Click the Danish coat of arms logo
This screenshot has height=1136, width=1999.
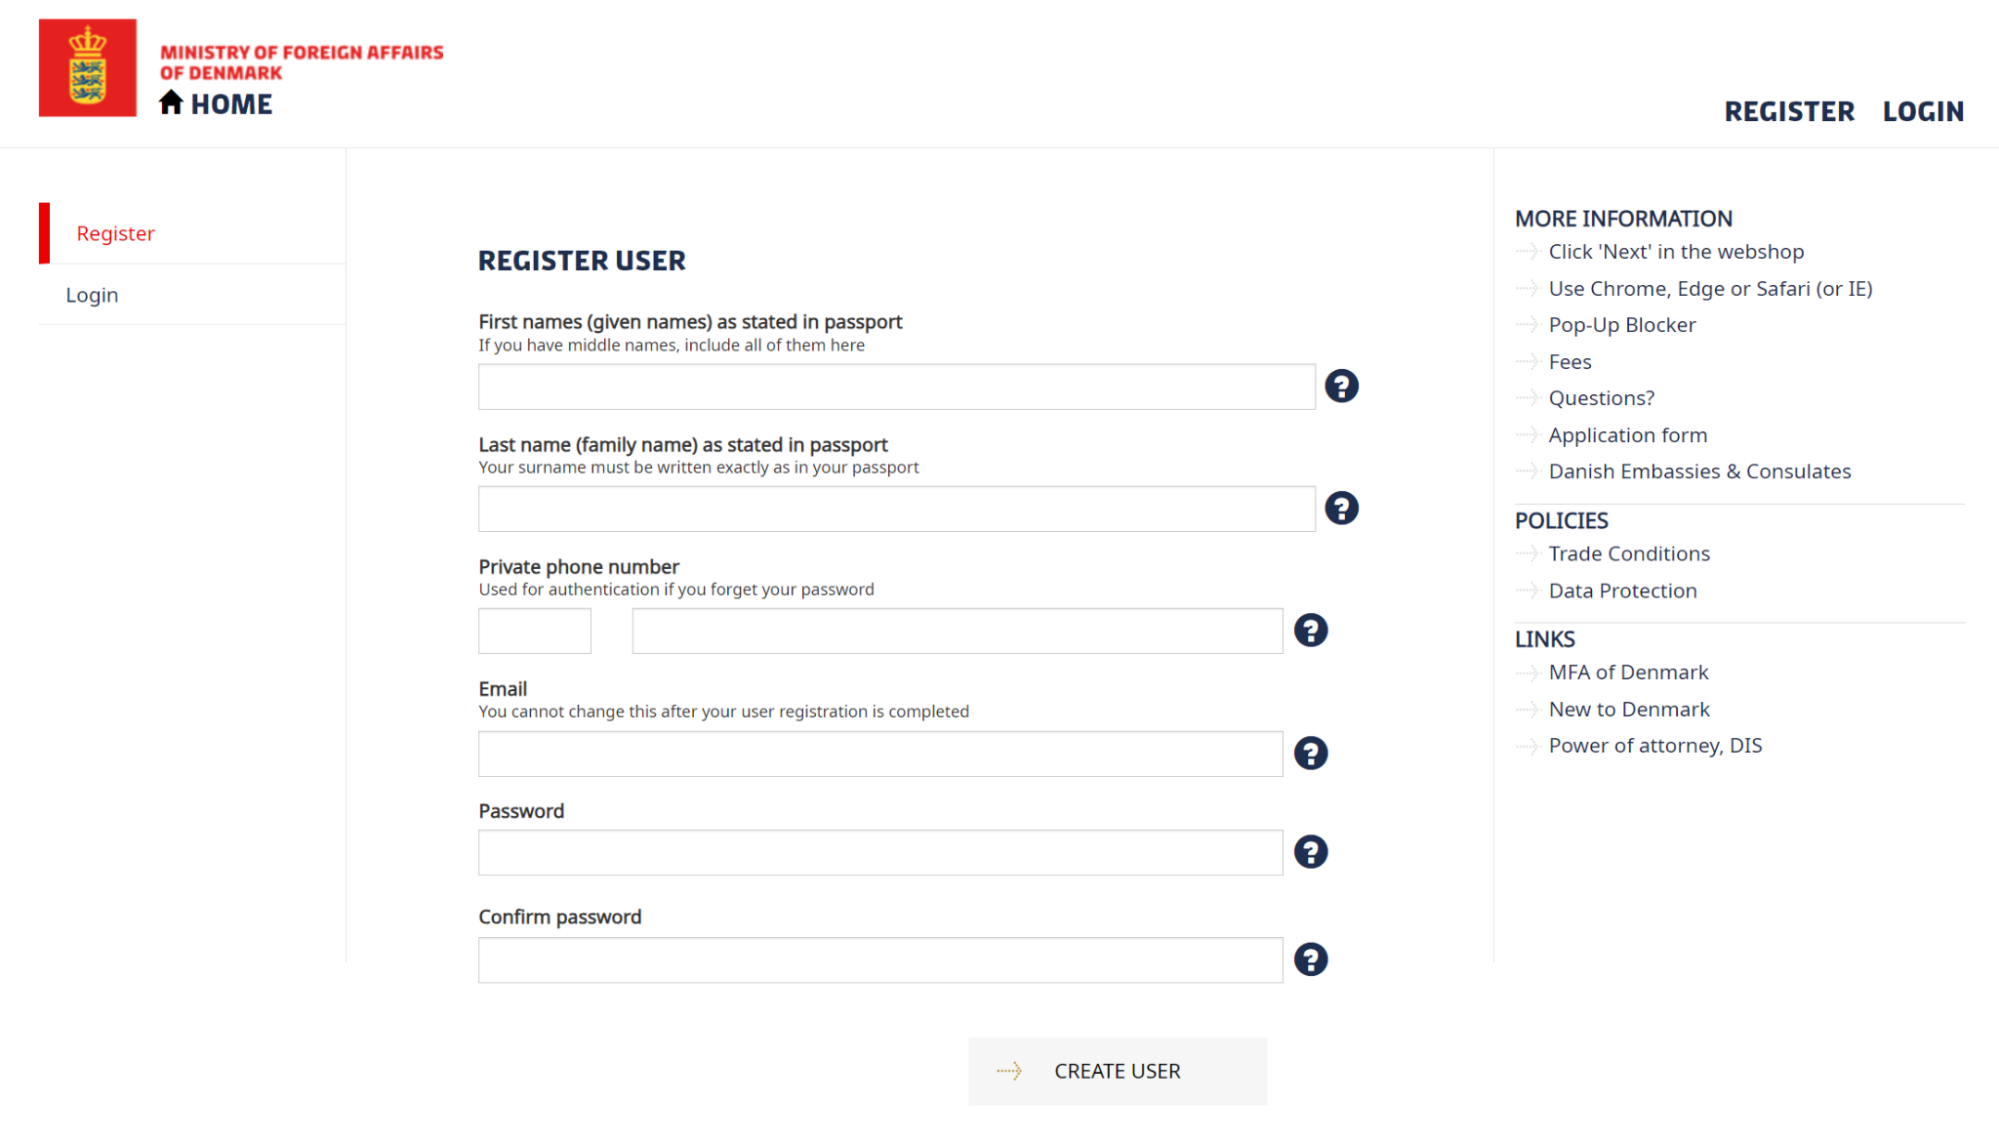click(x=88, y=68)
